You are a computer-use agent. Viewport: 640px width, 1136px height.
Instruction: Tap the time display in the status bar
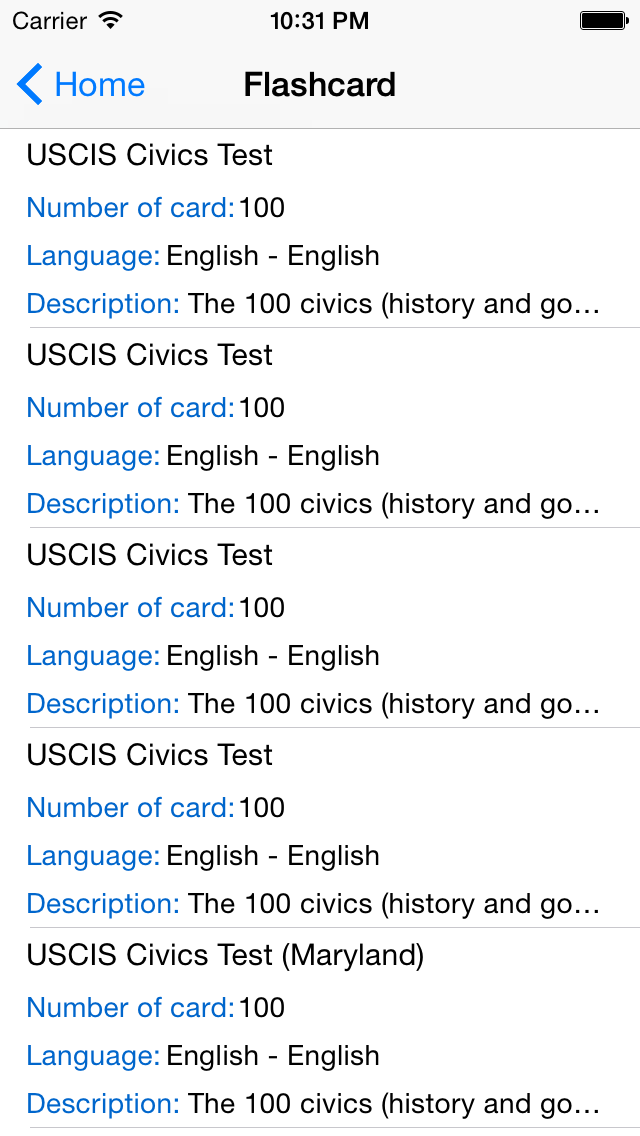319,20
